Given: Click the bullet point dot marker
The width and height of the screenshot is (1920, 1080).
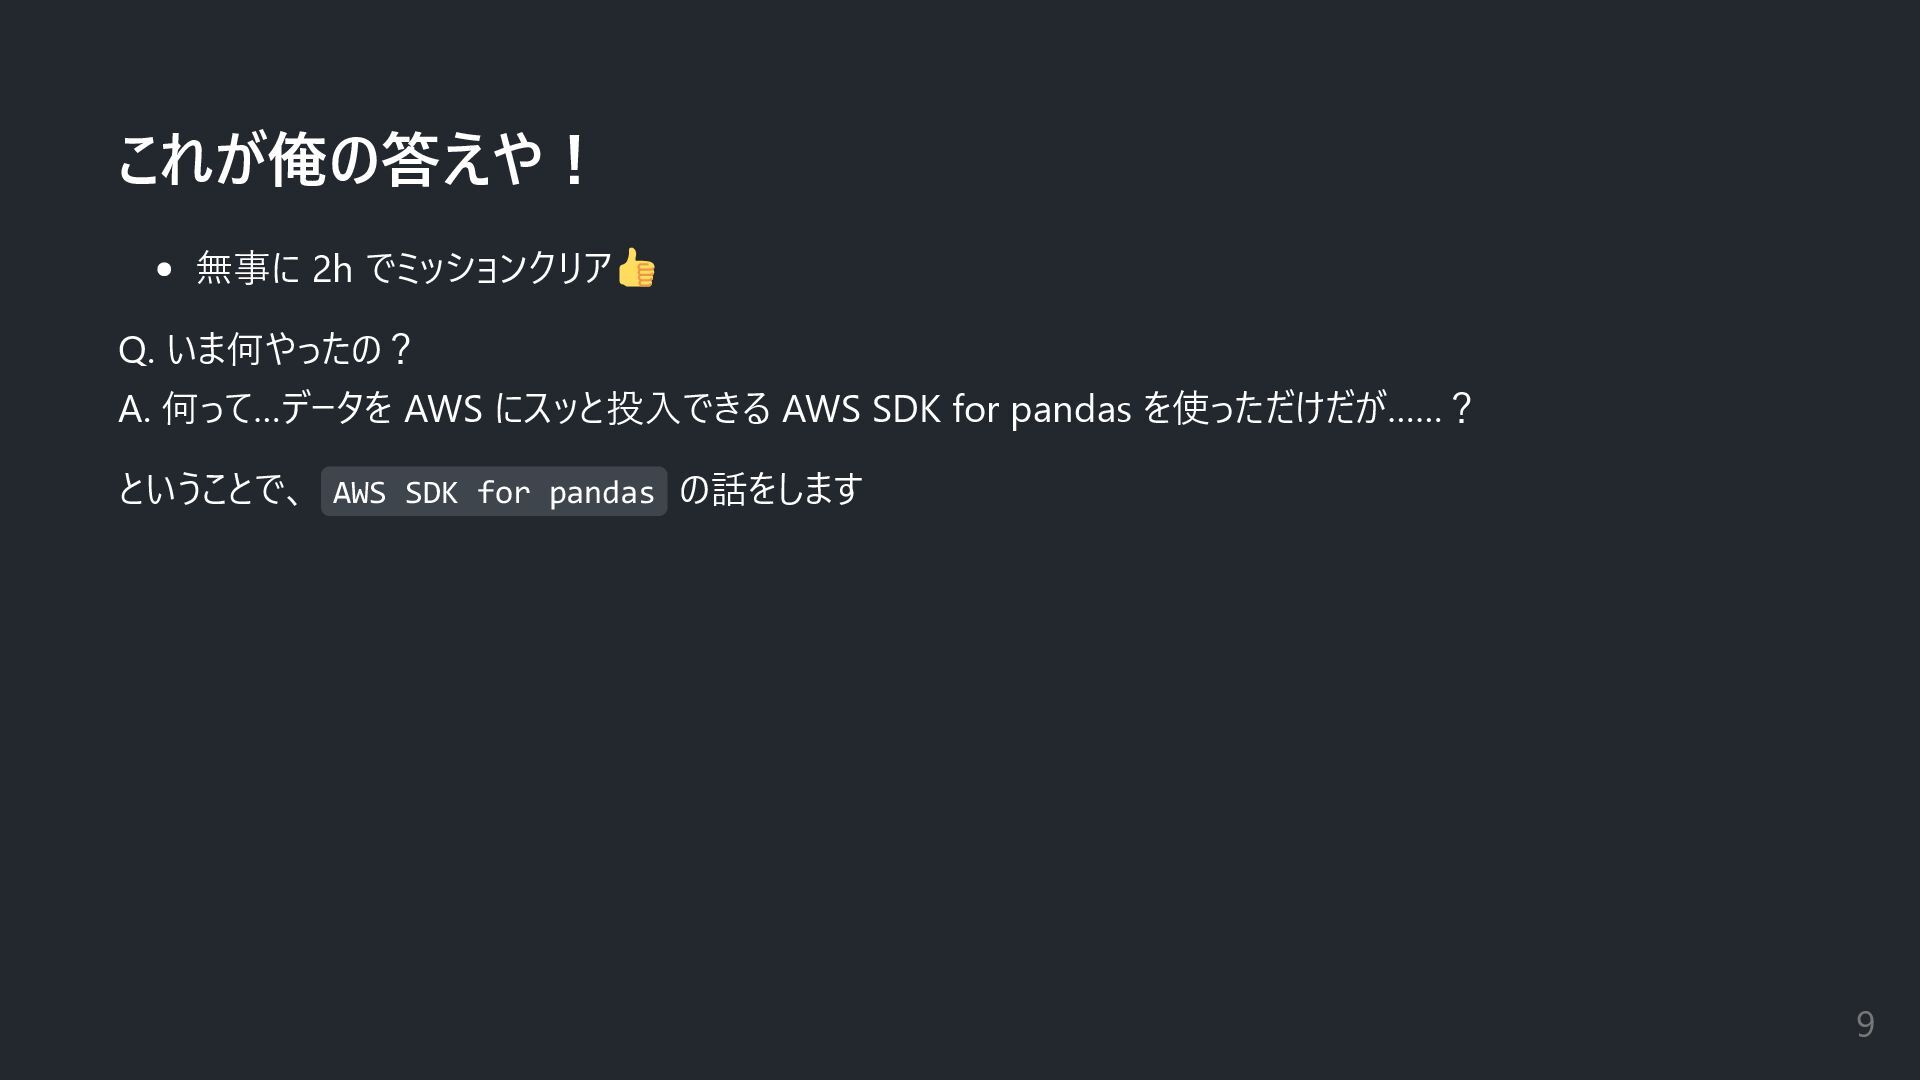Looking at the screenshot, I should (164, 269).
